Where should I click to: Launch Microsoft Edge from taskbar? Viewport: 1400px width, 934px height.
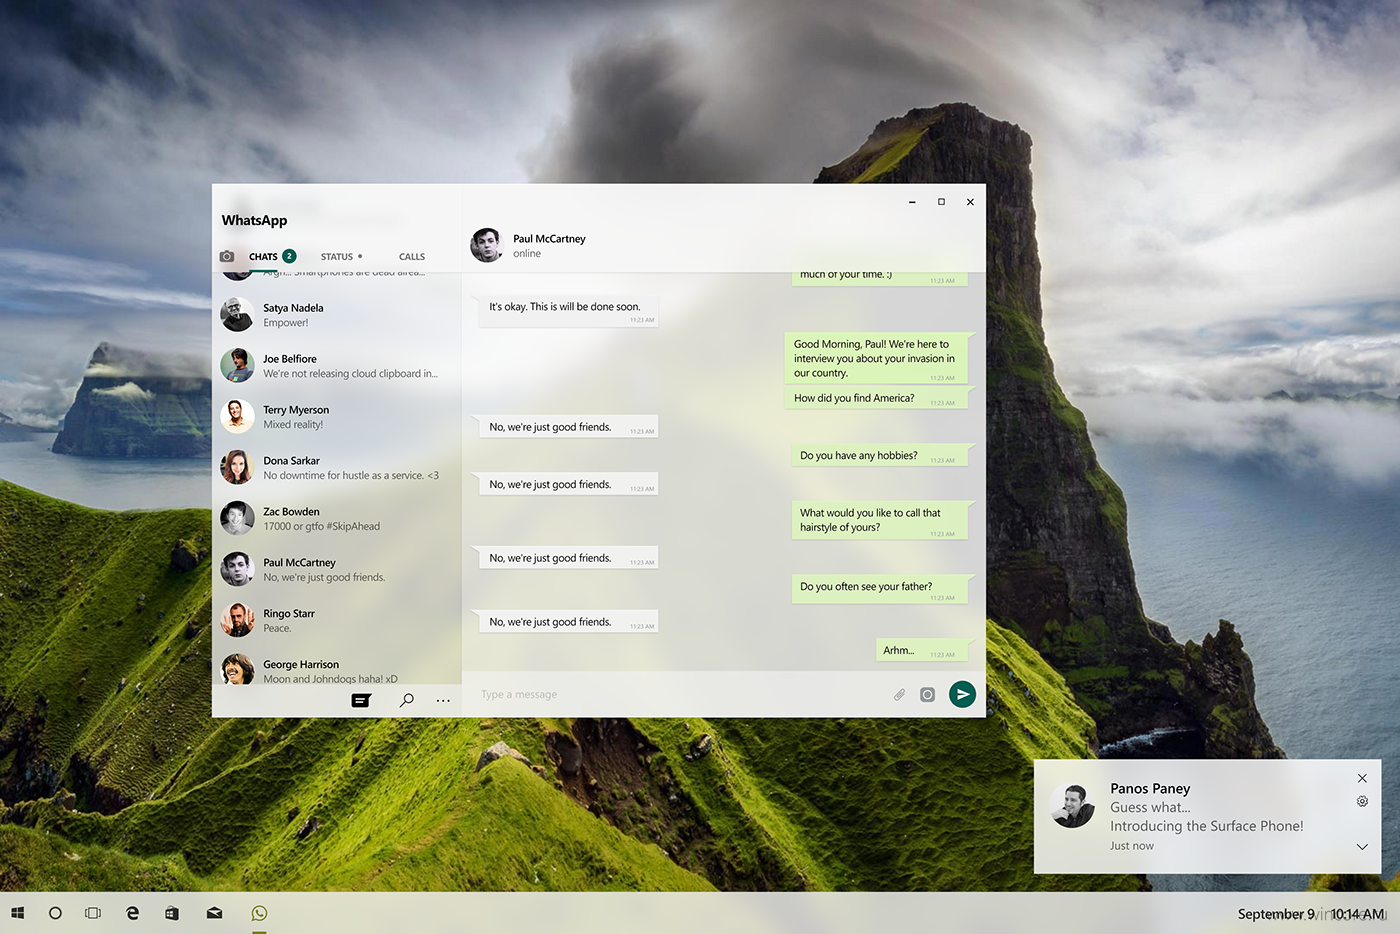(x=132, y=913)
